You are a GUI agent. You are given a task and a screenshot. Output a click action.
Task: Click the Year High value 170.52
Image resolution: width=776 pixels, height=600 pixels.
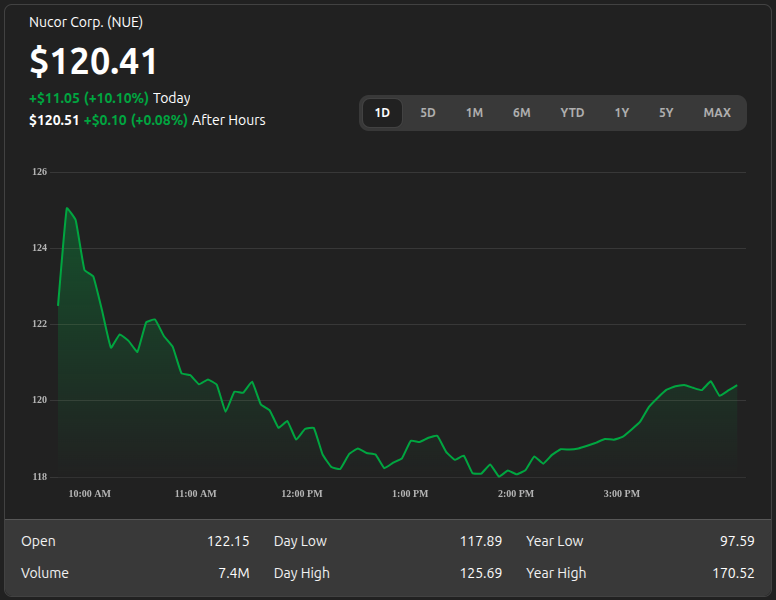tap(733, 573)
